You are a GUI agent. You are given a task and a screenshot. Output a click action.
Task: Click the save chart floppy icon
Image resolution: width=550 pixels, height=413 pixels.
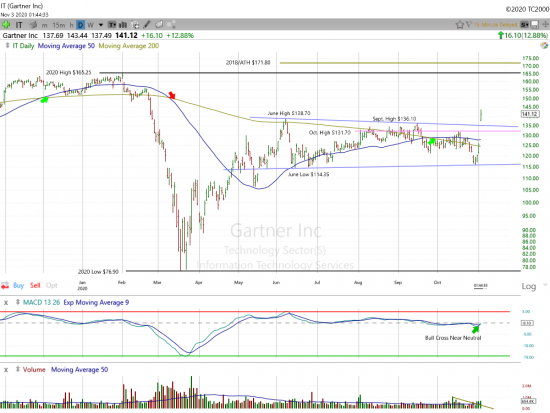[x=535, y=25]
